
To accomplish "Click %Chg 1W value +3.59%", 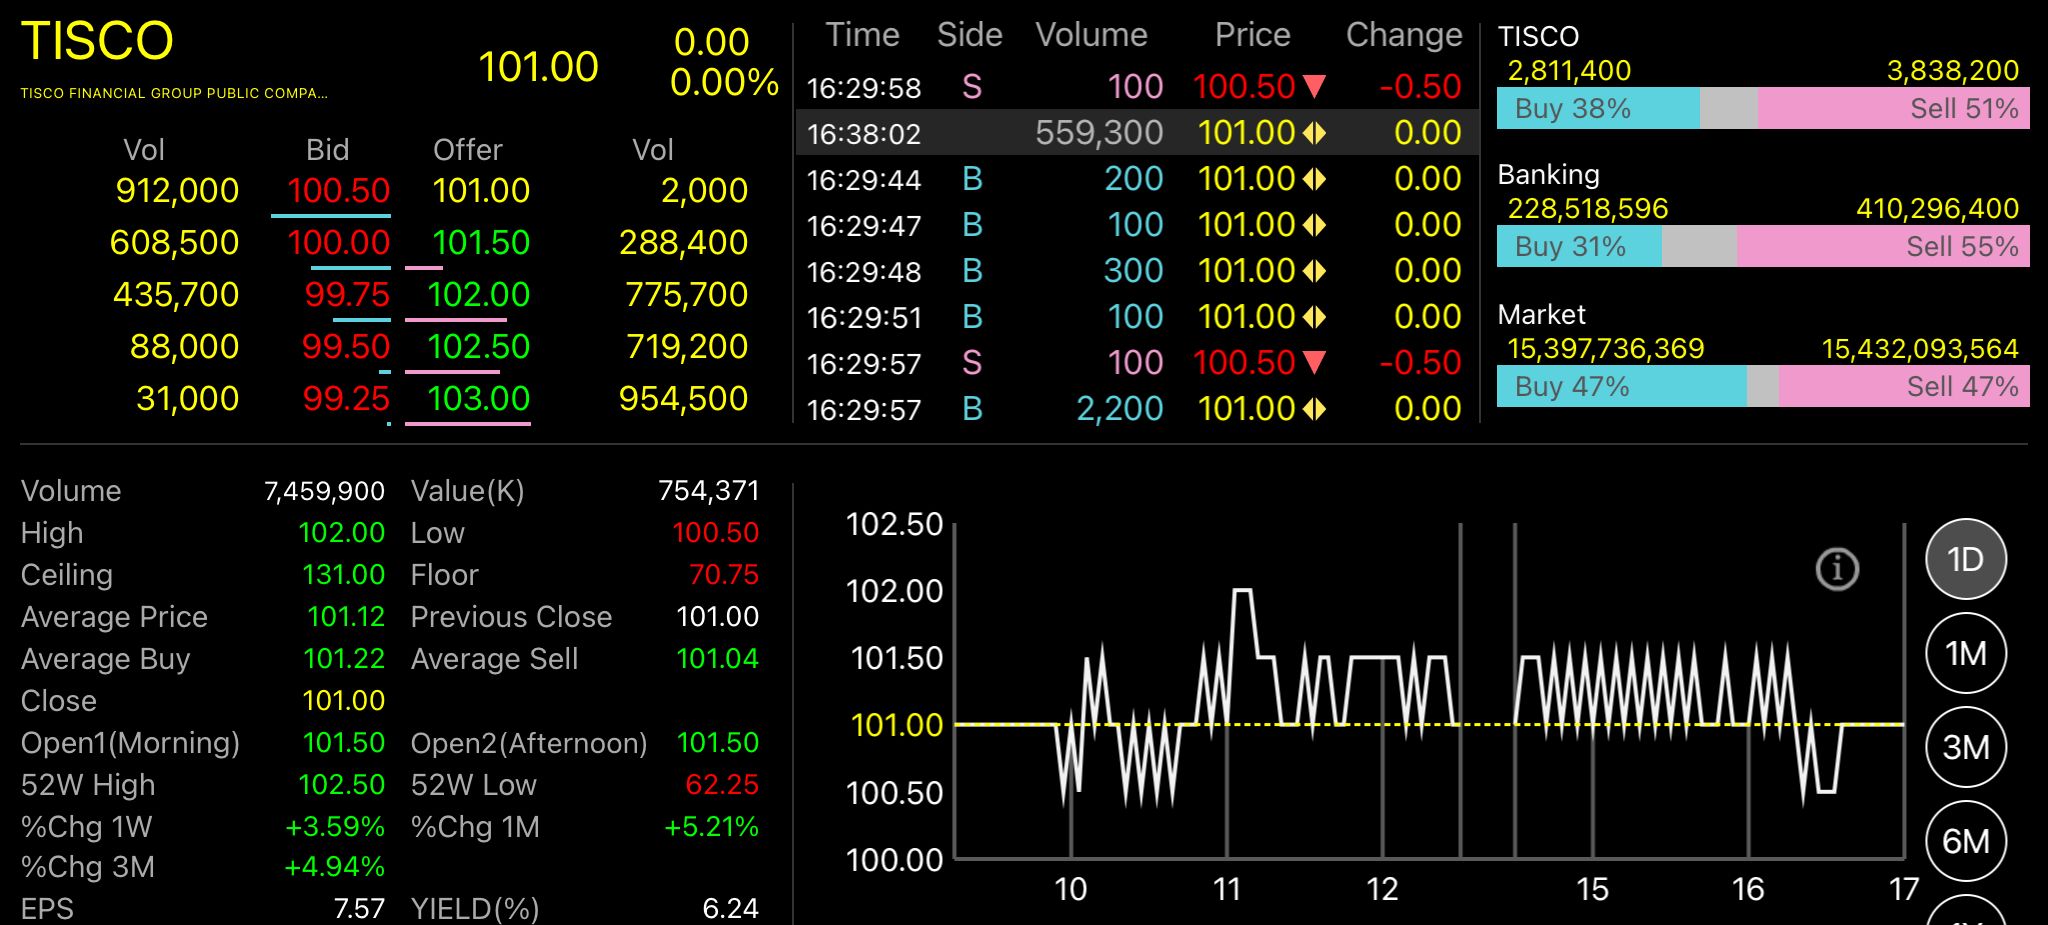I will pos(334,827).
